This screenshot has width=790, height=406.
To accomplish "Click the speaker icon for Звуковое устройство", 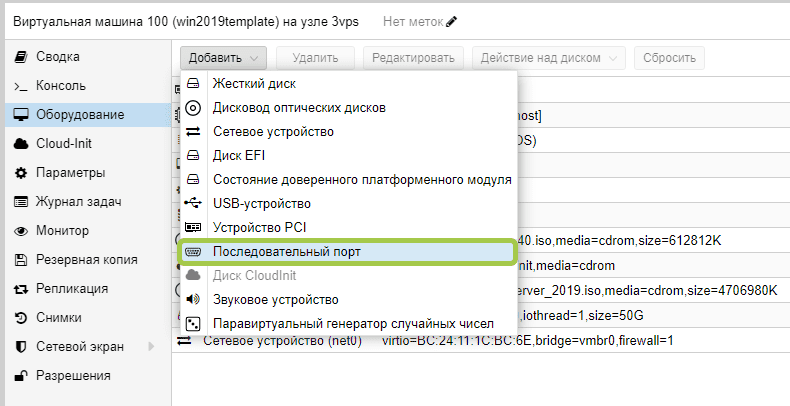I will click(x=193, y=300).
